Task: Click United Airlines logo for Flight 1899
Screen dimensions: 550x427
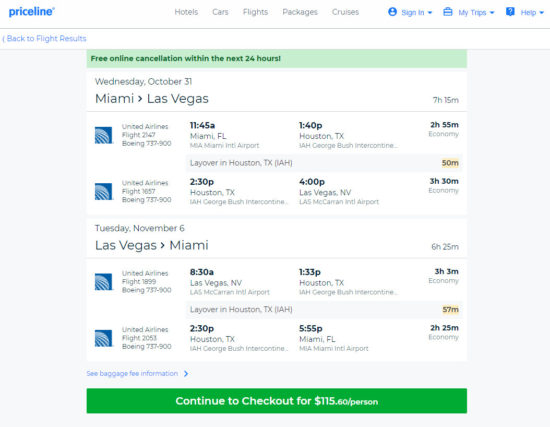Action: 103,282
